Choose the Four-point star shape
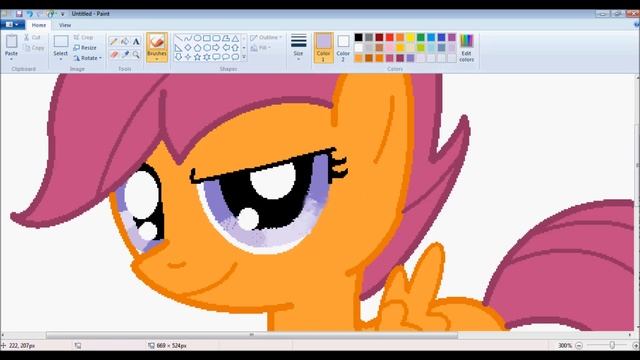 188,57
